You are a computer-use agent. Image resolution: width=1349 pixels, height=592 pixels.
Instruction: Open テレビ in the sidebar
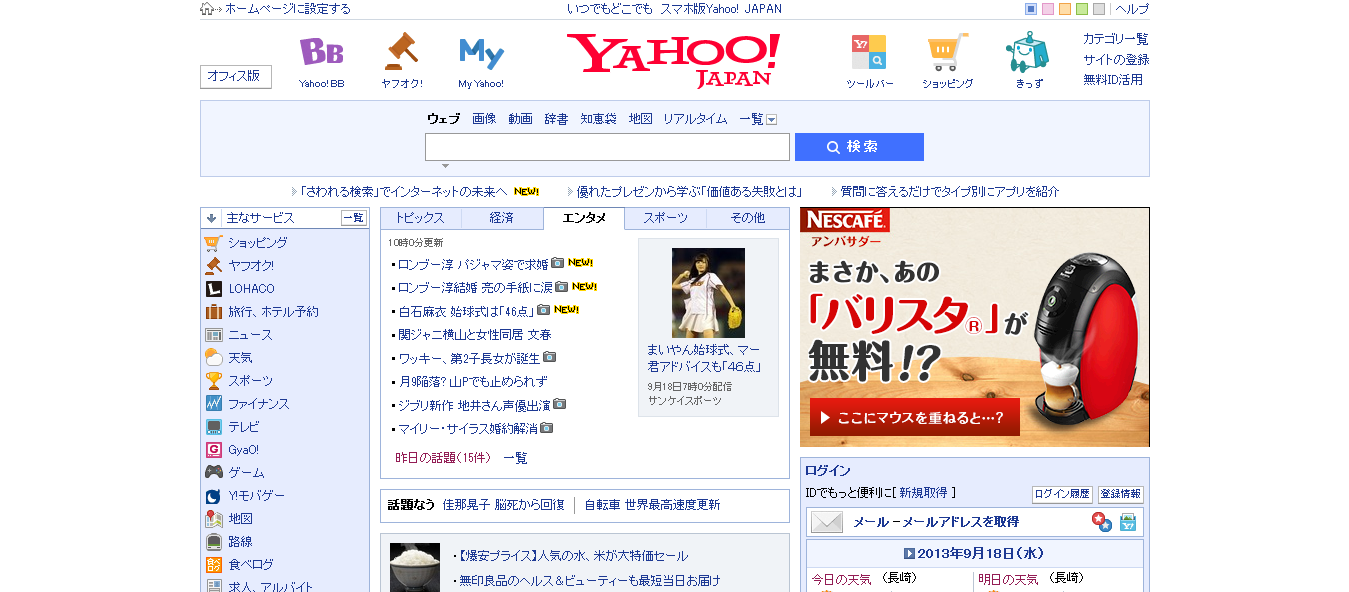pos(244,427)
